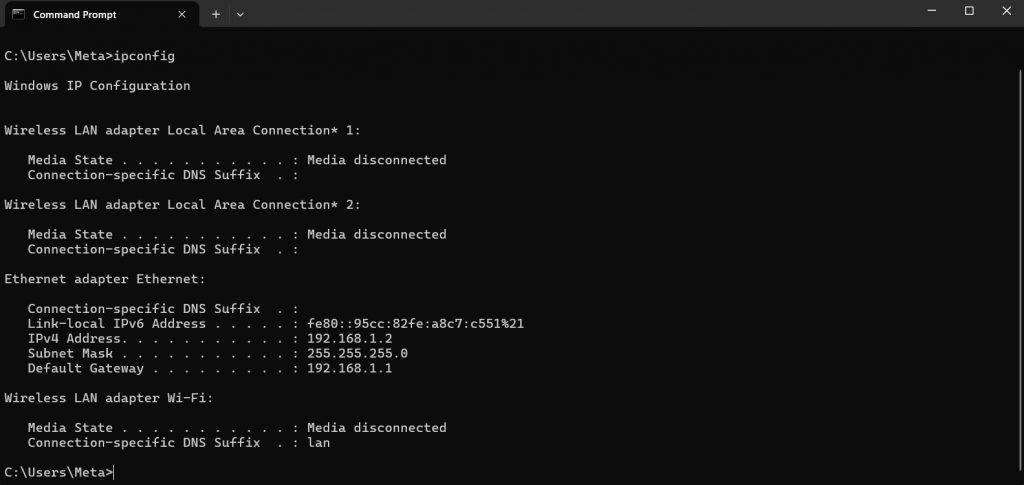Click the Windows IP Configuration heading

(97, 86)
